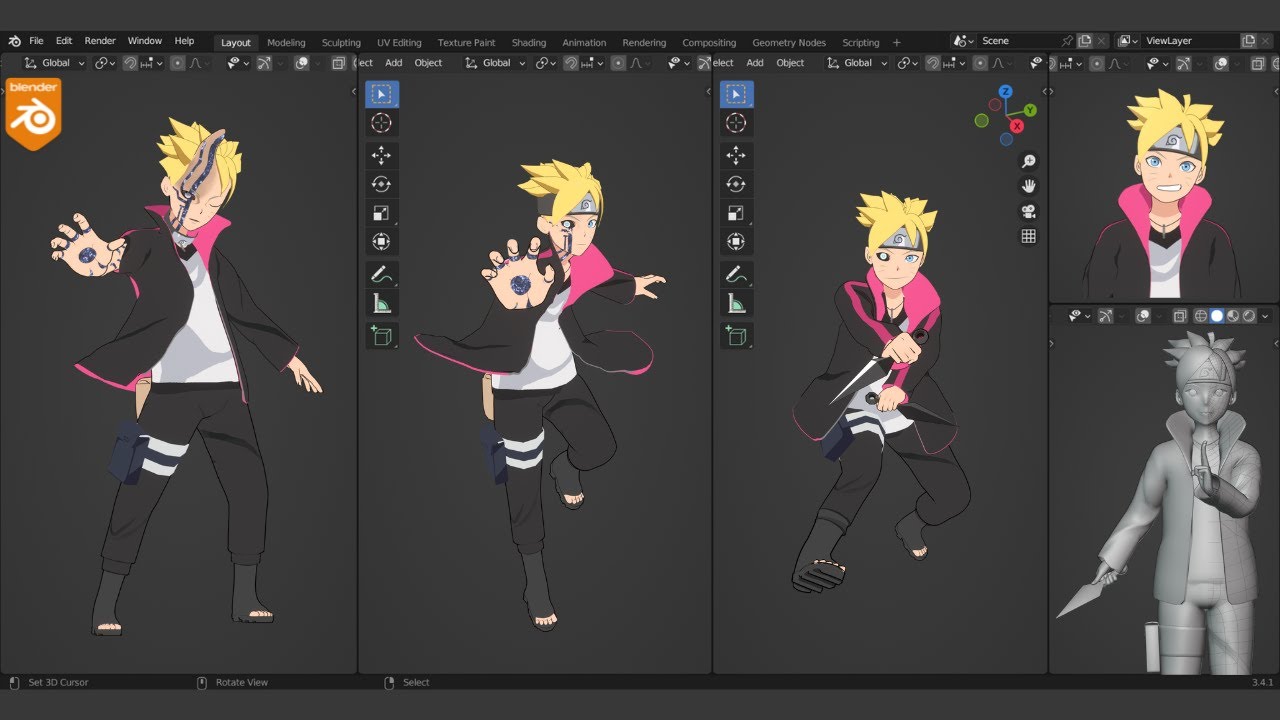Click the red X axis on navigation gizmo
The width and height of the screenshot is (1280, 720).
(x=1017, y=126)
